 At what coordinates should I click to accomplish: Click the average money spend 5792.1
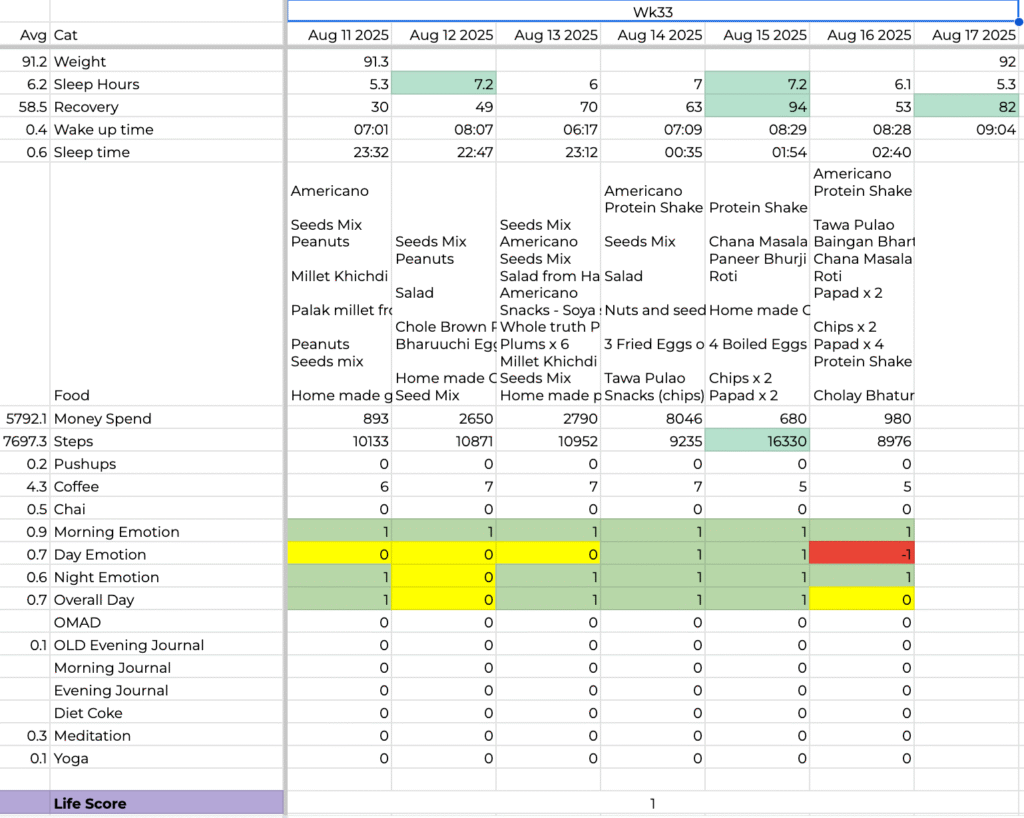coord(27,418)
